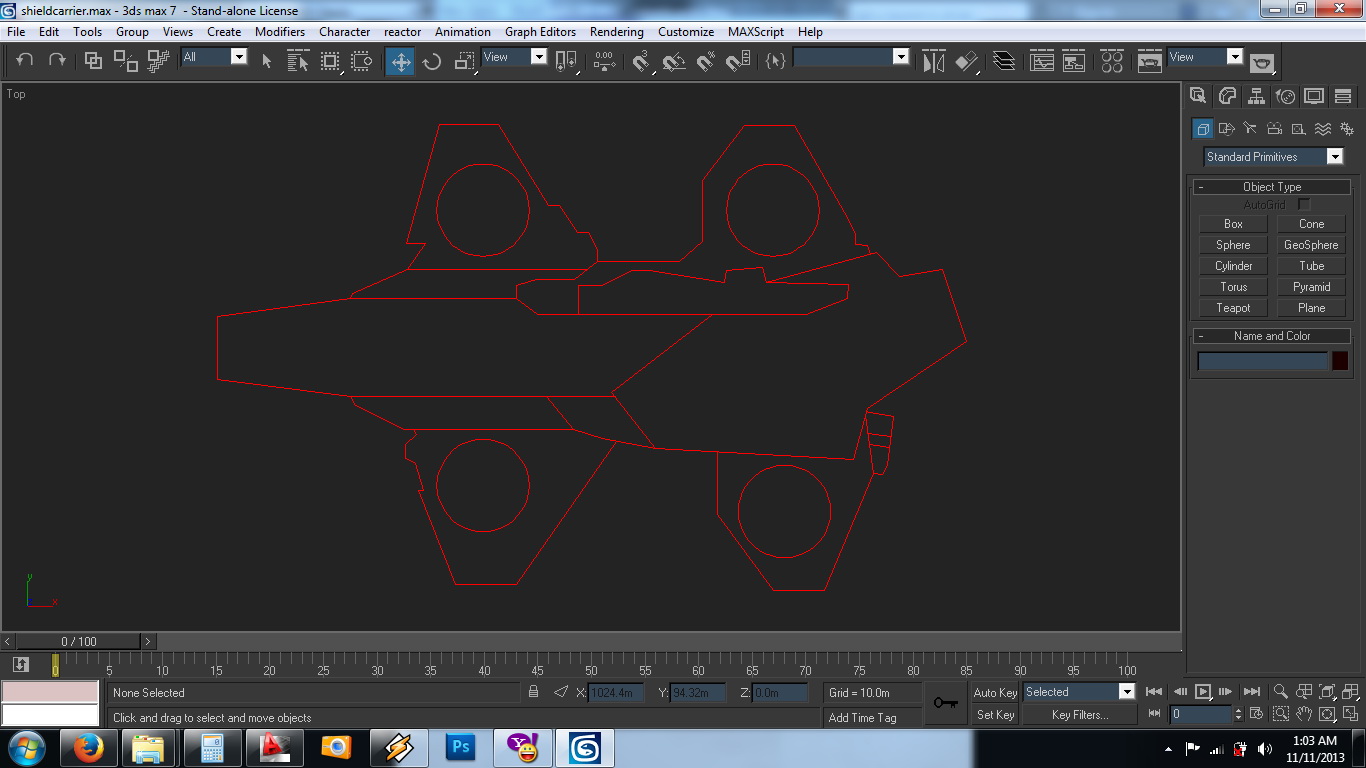Image resolution: width=1366 pixels, height=768 pixels.
Task: Open the Rendering menu
Action: 617,32
